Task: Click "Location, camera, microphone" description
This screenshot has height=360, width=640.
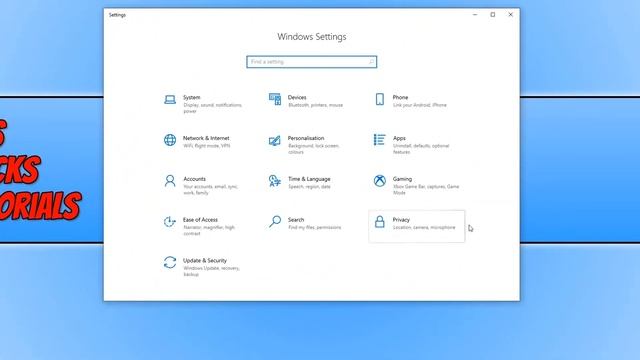Action: (424, 228)
